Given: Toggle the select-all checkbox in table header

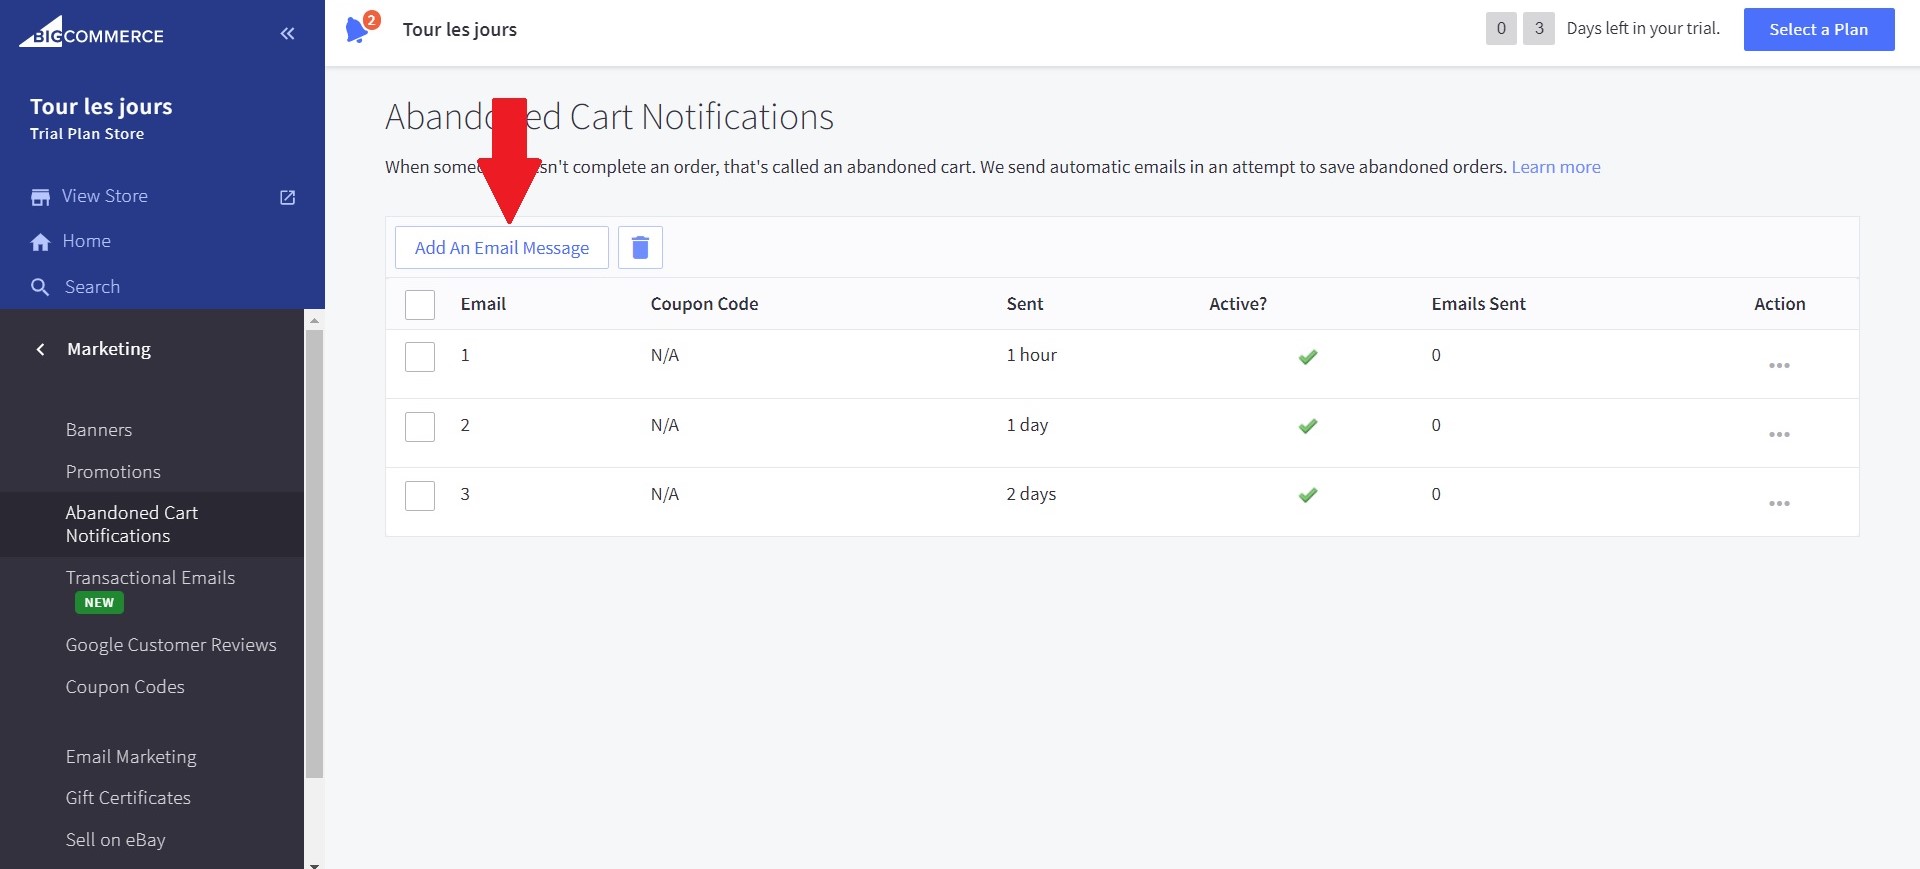Looking at the screenshot, I should 420,304.
